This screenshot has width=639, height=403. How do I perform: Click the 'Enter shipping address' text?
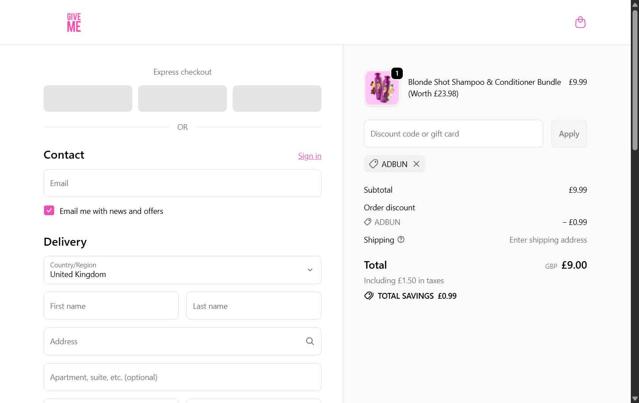point(548,240)
